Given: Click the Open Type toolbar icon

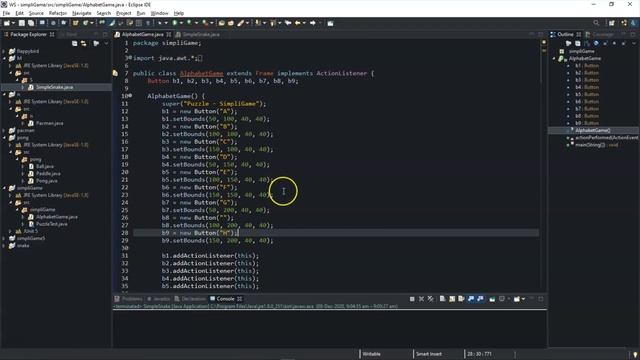Looking at the screenshot, I should 222,23.
